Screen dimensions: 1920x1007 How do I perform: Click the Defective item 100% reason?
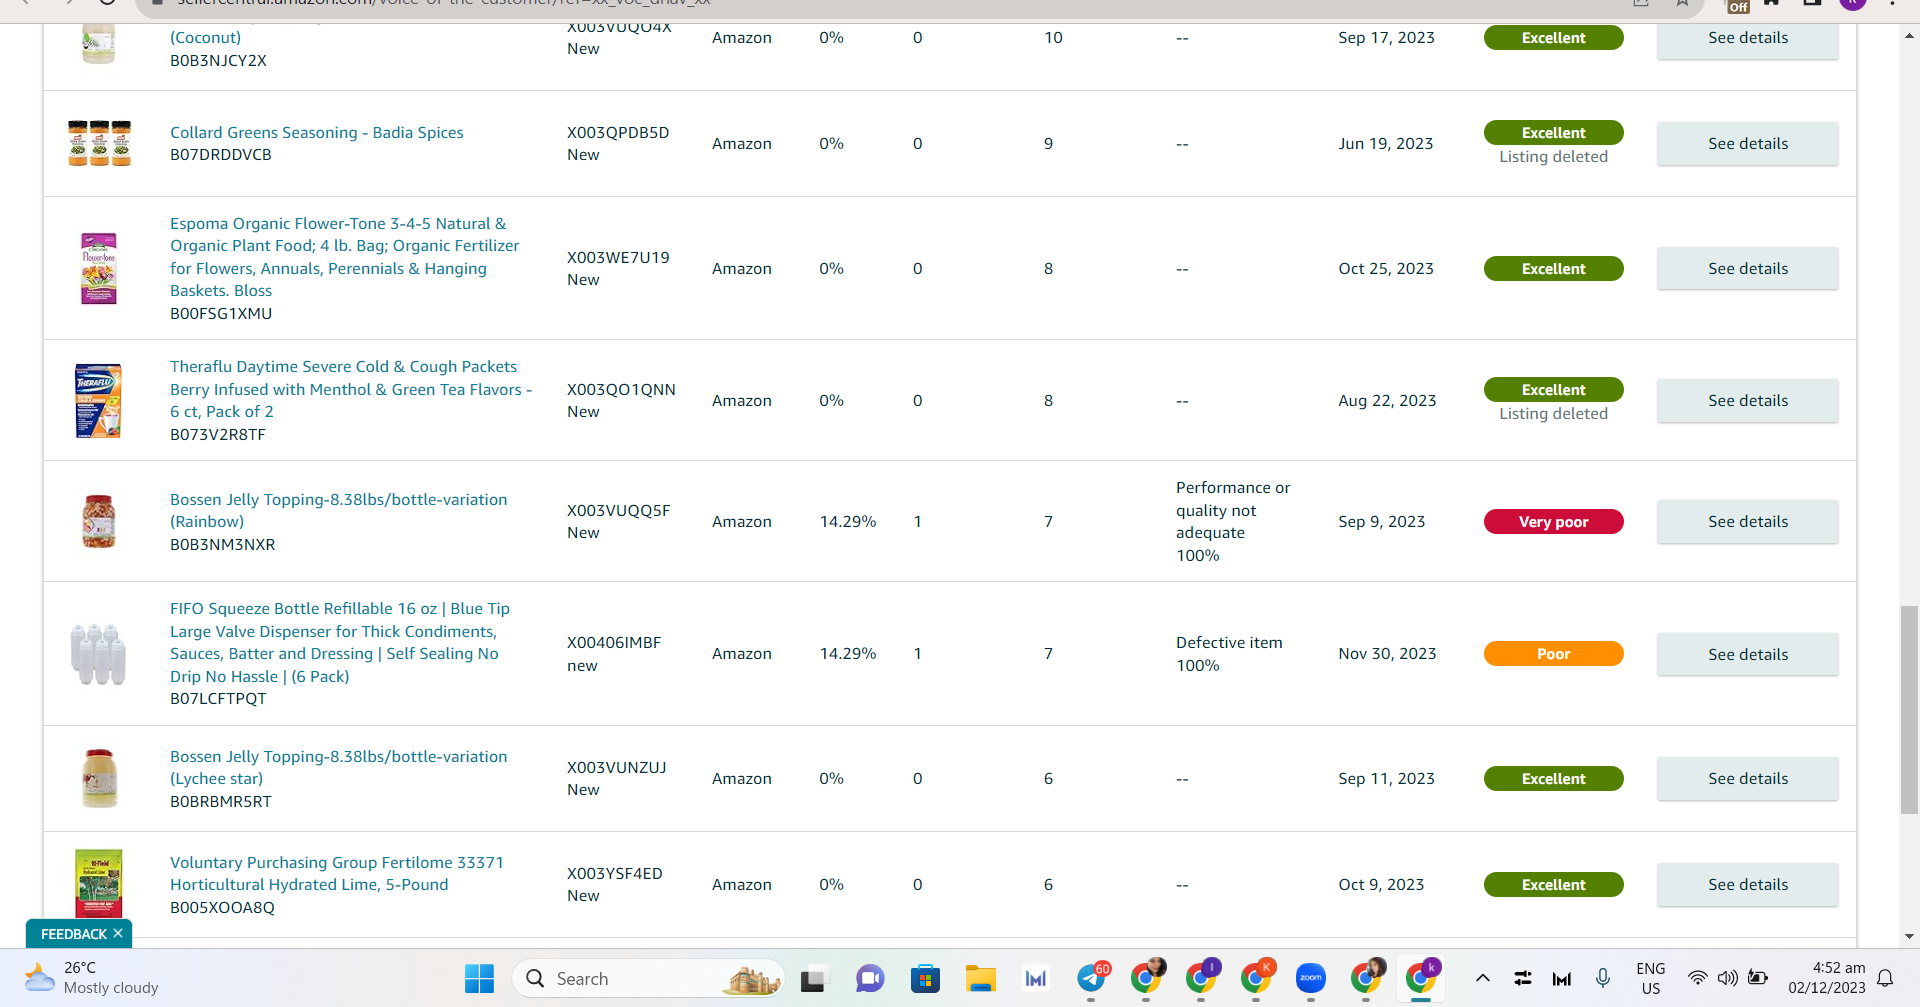1229,654
